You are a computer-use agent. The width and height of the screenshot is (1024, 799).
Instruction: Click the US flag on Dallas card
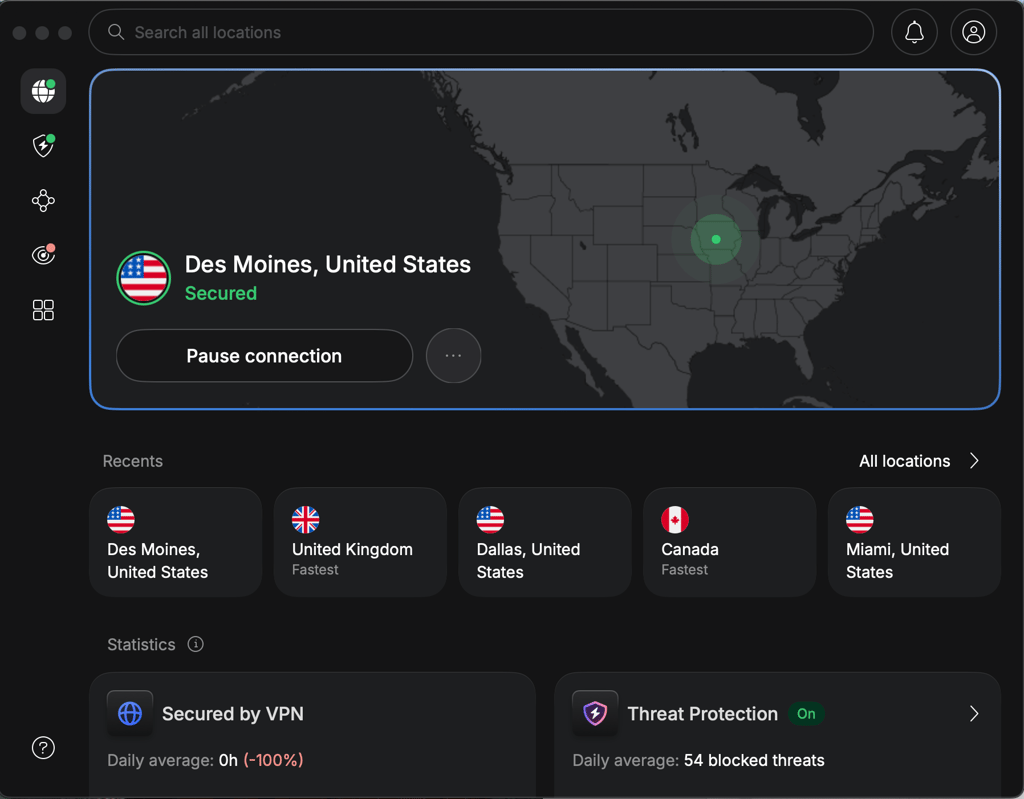(x=490, y=520)
